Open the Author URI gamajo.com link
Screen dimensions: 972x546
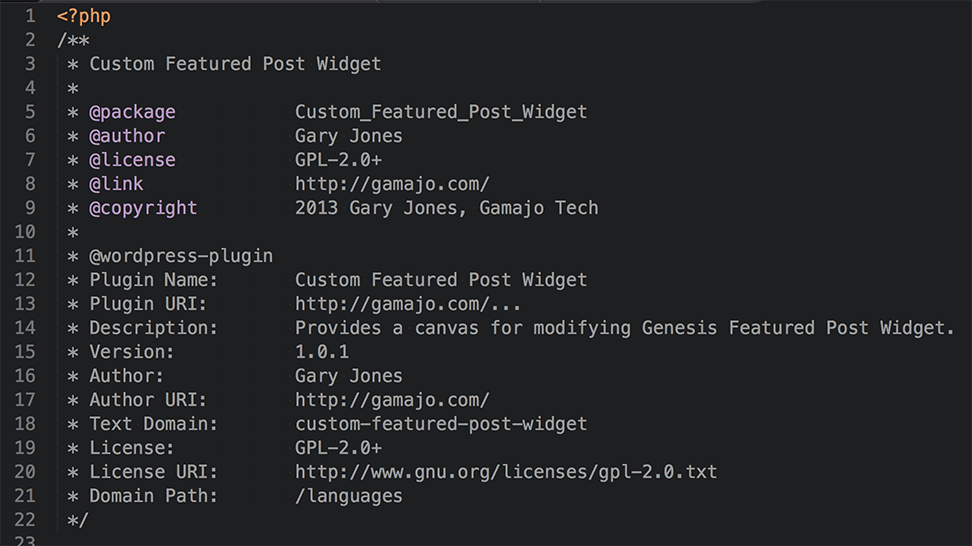coord(392,400)
